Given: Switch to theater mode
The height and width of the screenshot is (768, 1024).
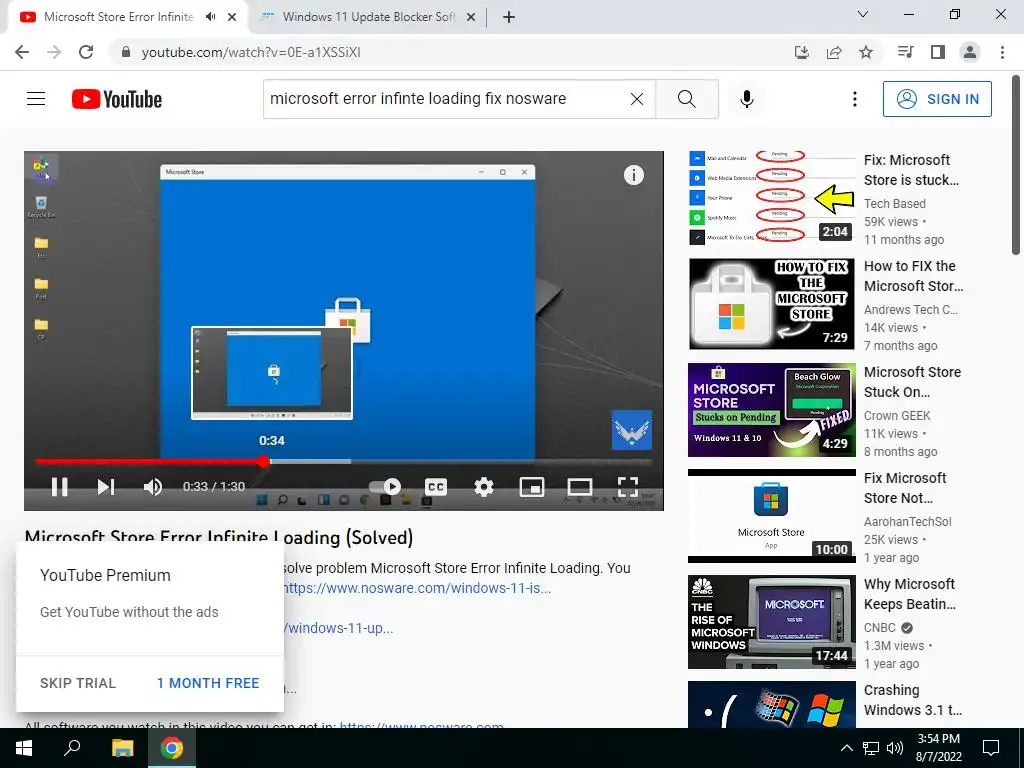Looking at the screenshot, I should click(579, 487).
